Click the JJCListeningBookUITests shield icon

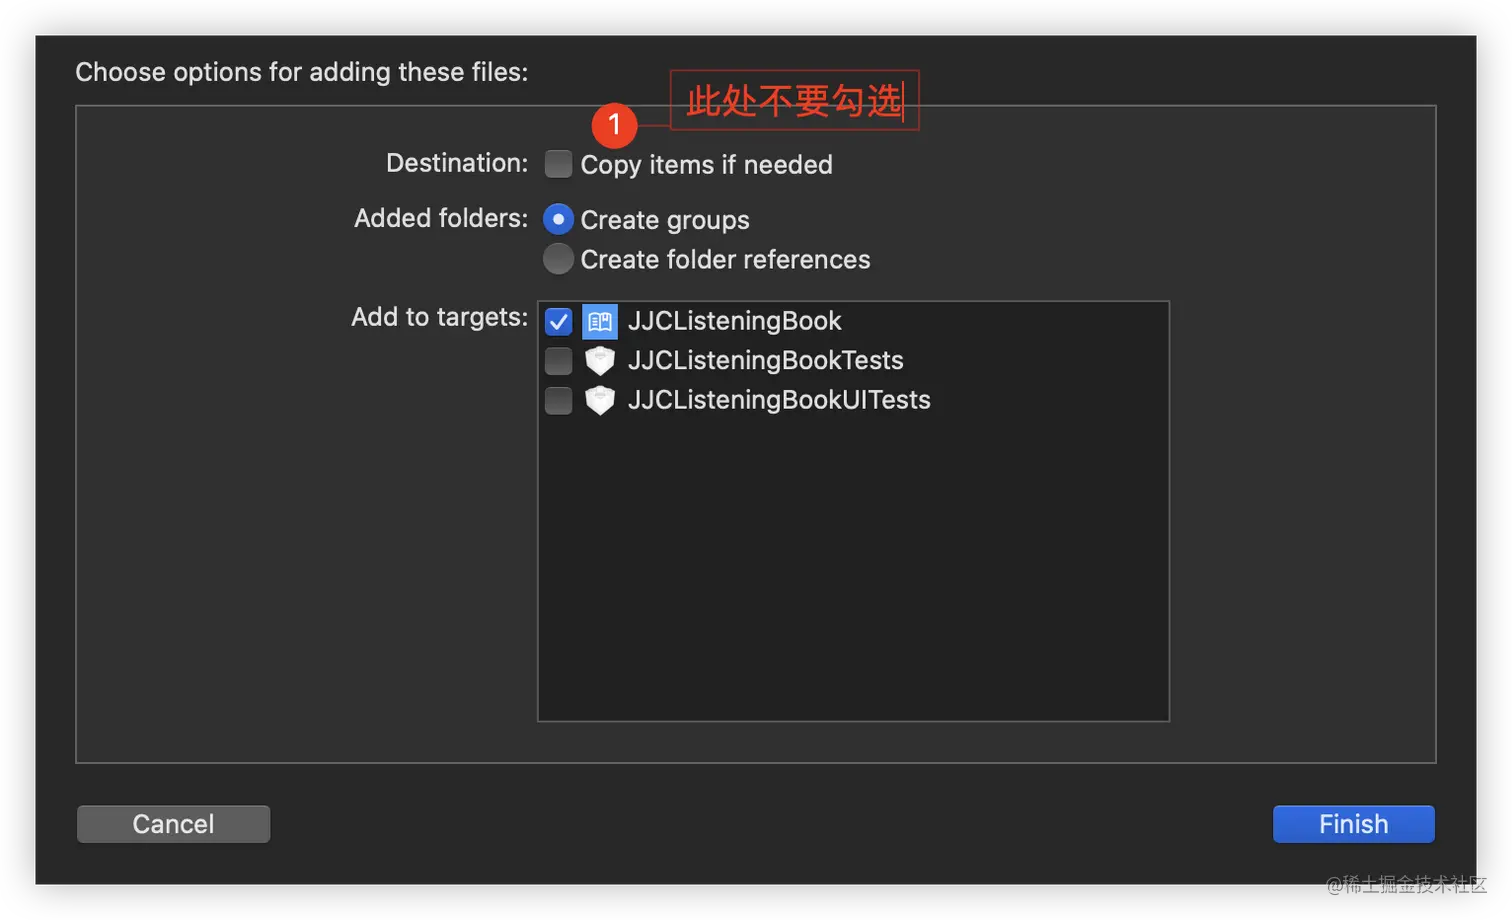(600, 400)
